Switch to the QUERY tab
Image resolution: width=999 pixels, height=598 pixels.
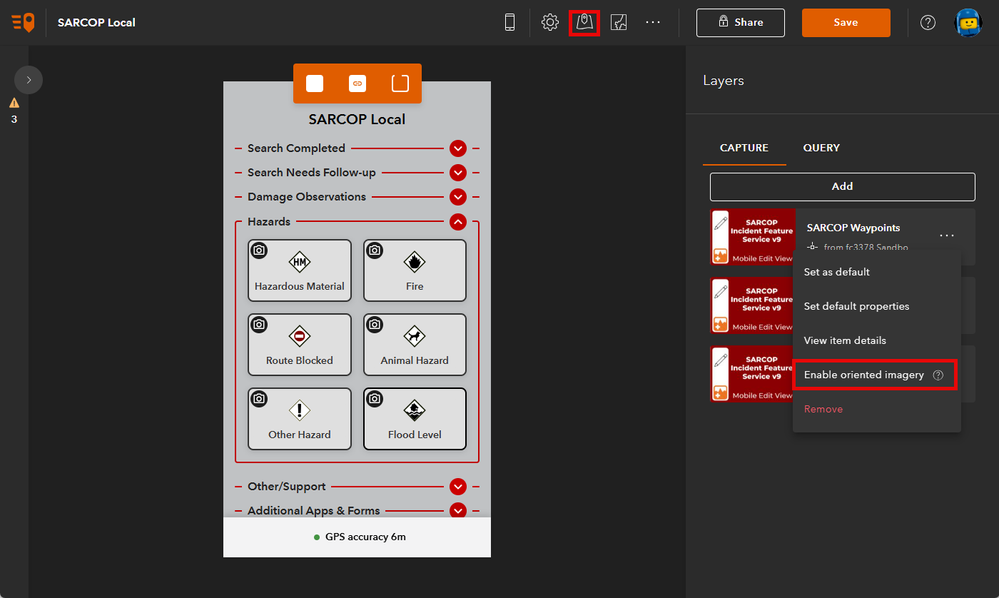(x=821, y=148)
